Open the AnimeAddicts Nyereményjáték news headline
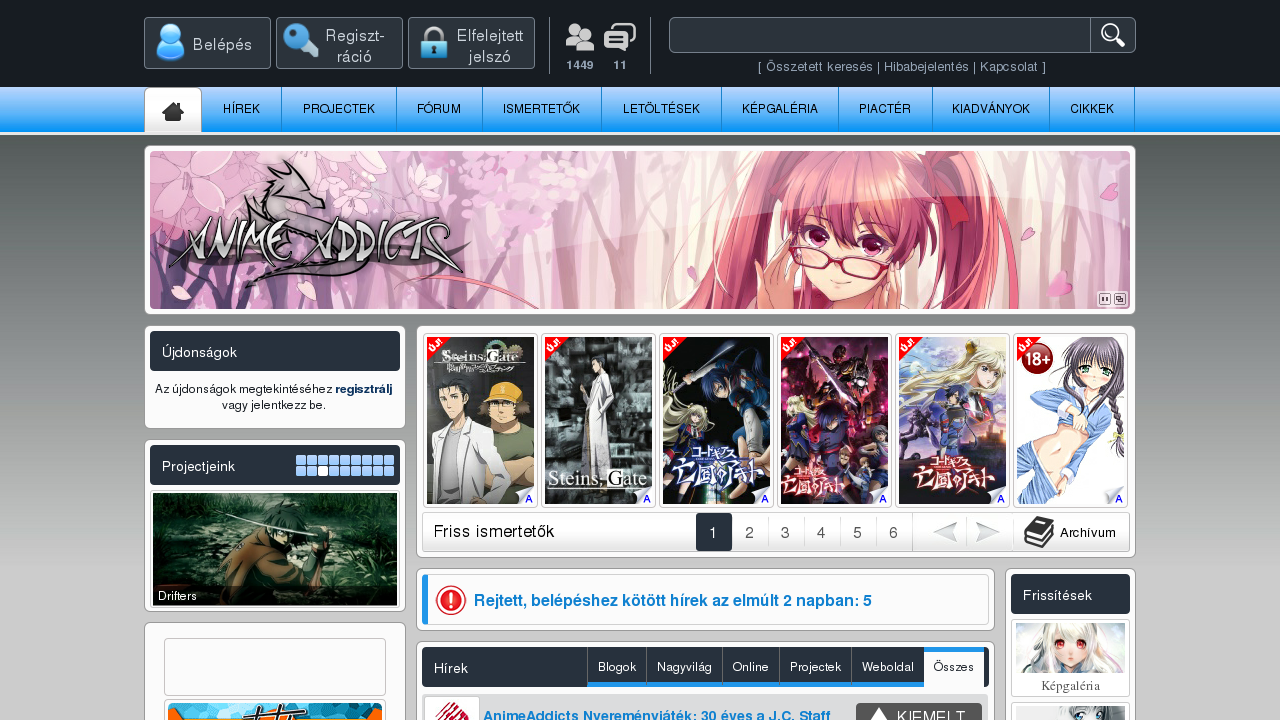 click(x=657, y=716)
